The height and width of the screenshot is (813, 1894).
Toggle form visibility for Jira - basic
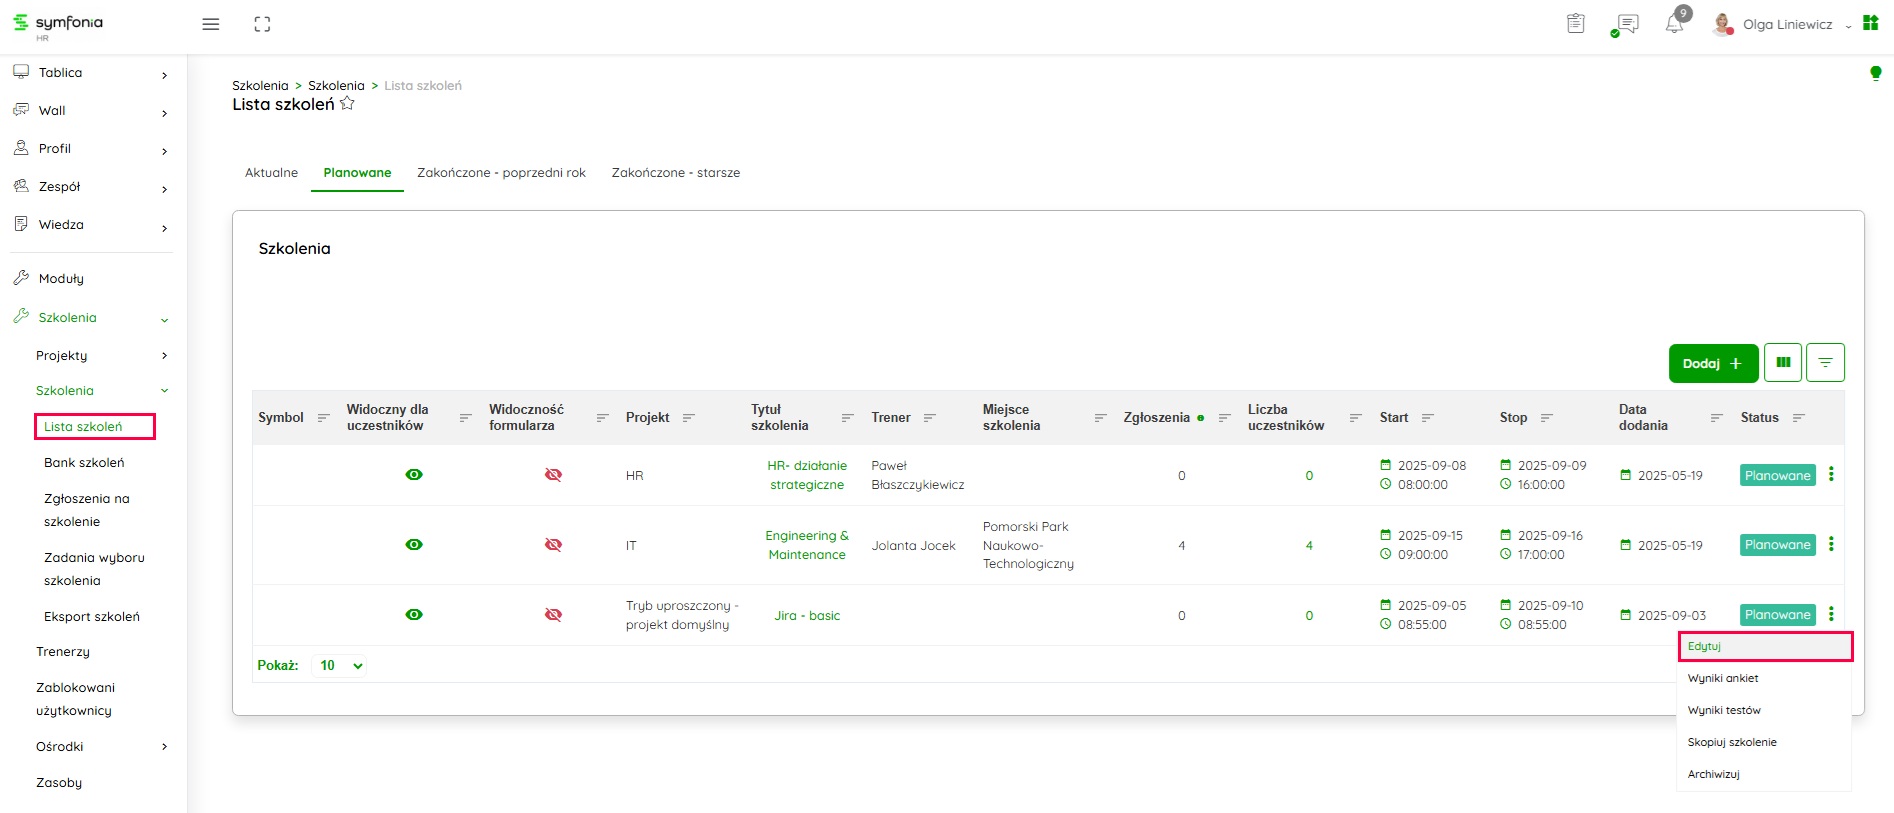pyautogui.click(x=553, y=615)
